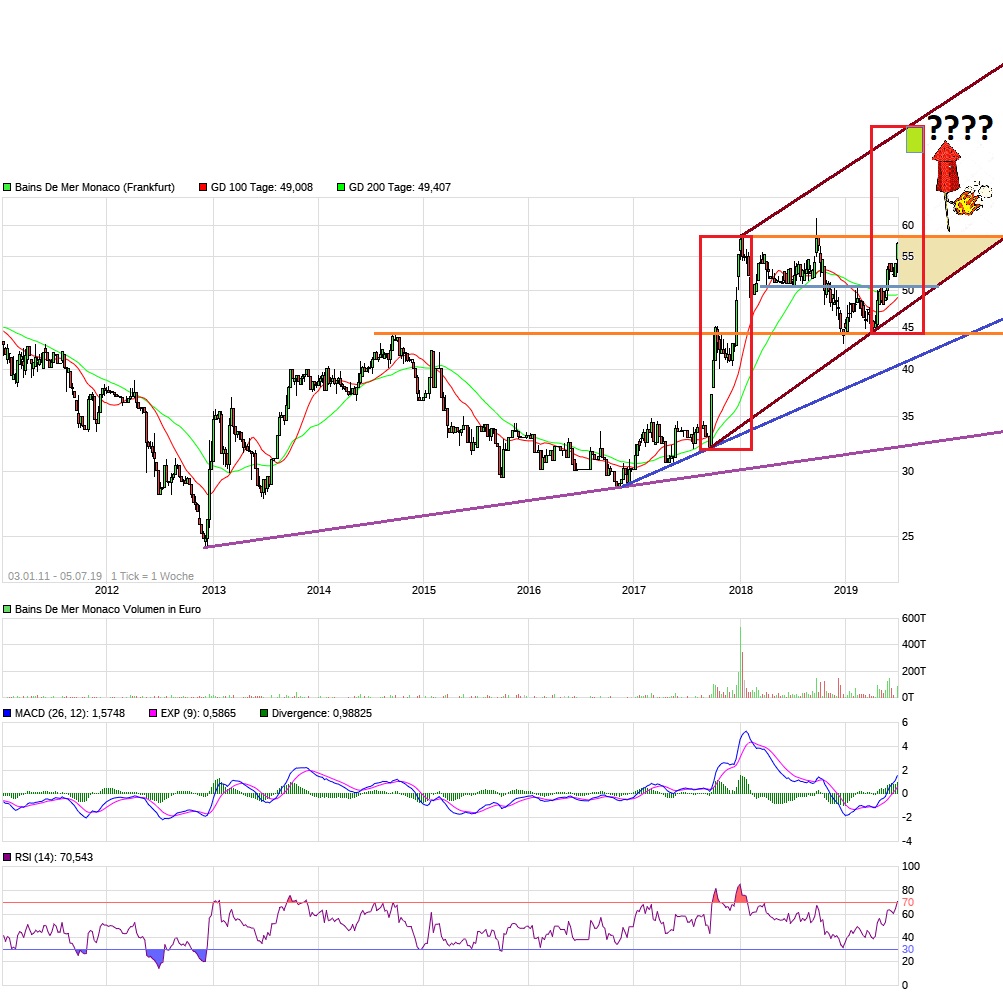Viewport: 1003px width, 995px height.
Task: Click volume axis label 200T
Action: coord(913,672)
